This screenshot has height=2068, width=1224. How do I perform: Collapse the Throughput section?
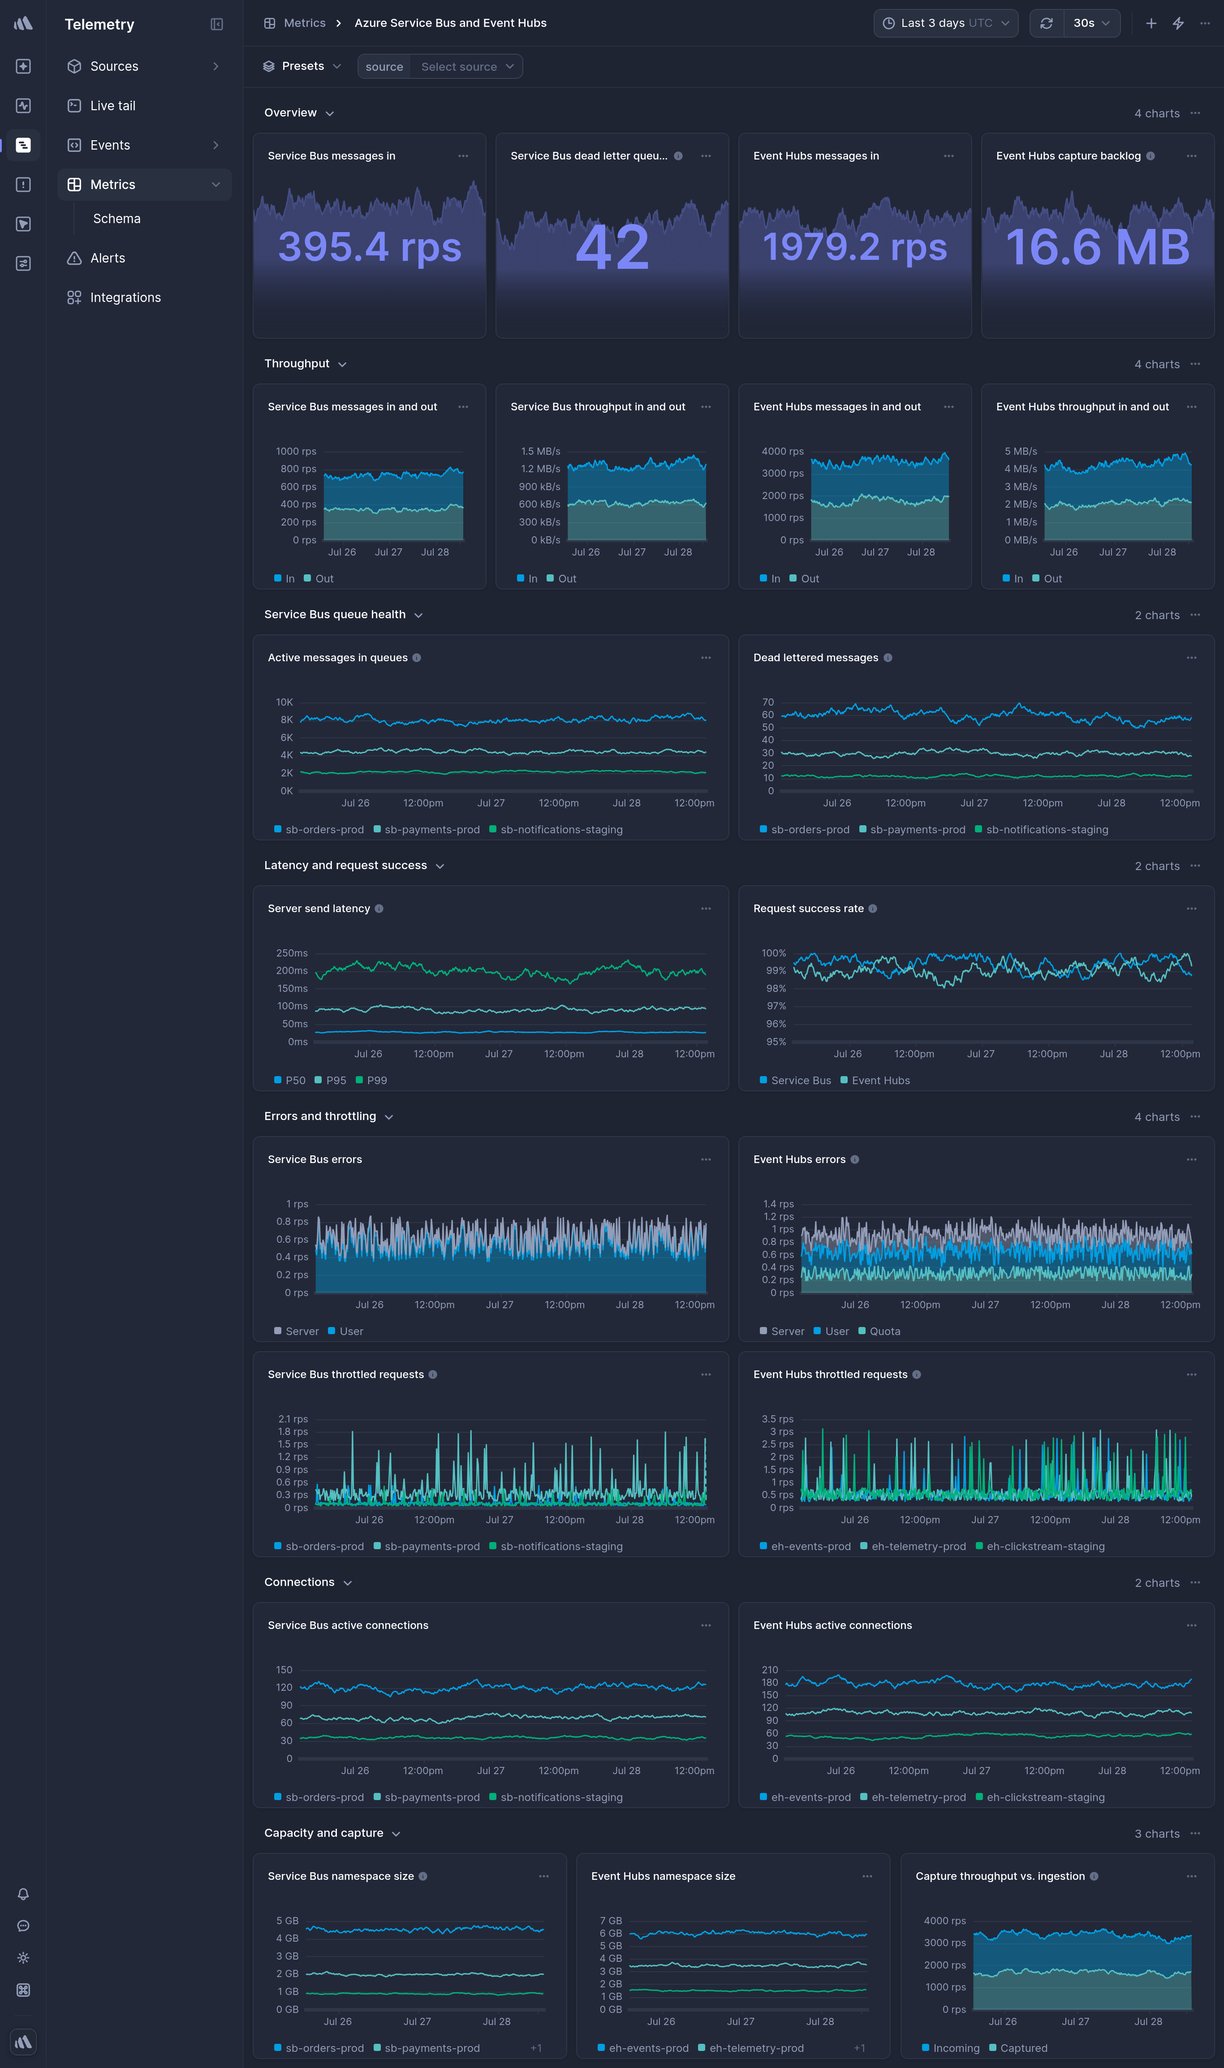tap(342, 365)
